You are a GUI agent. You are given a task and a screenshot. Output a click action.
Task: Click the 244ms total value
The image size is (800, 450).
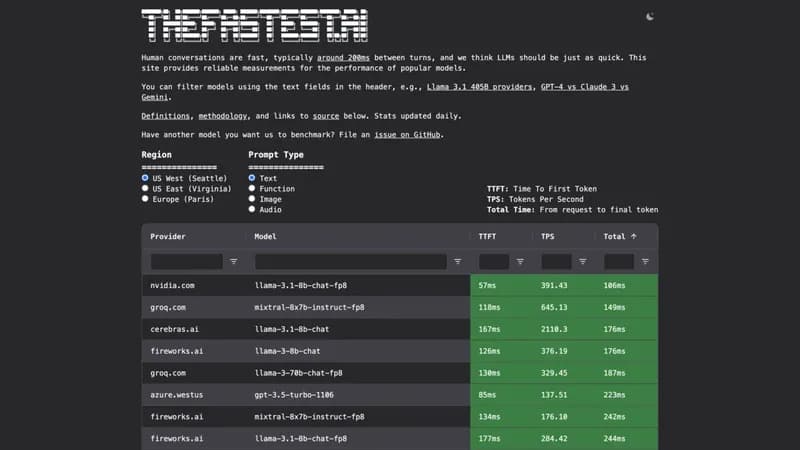[x=614, y=438]
